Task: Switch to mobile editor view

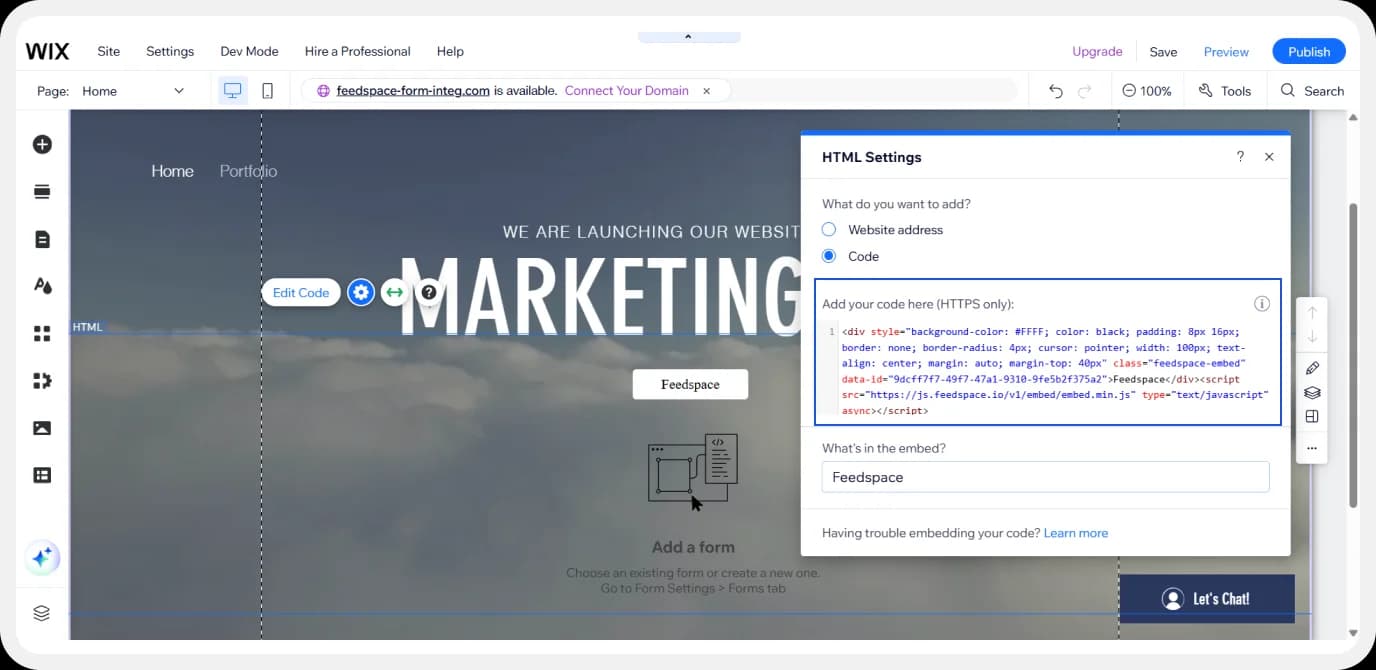Action: (x=266, y=89)
